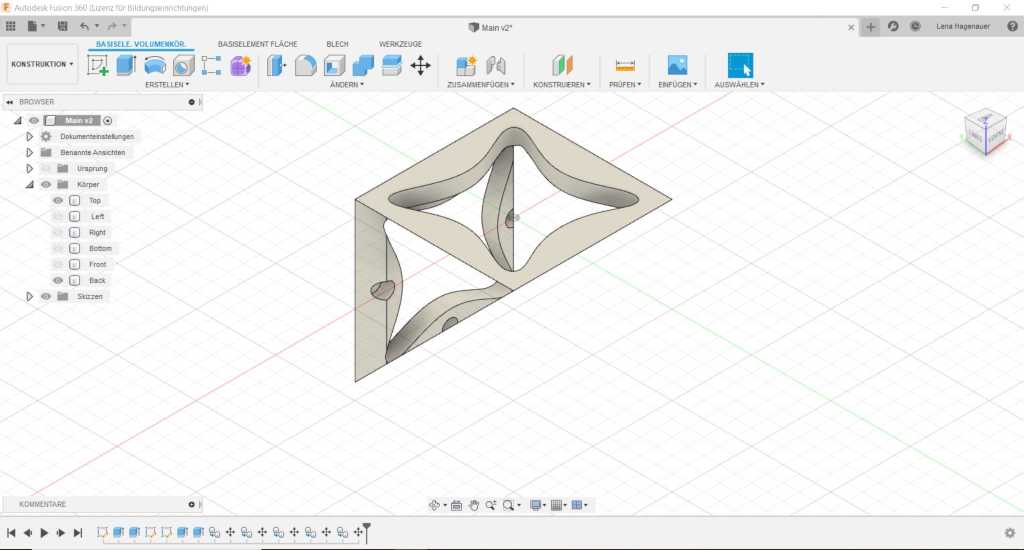Screen dimensions: 1024x550
Task: Click the Measure ruler icon
Action: tap(625, 65)
